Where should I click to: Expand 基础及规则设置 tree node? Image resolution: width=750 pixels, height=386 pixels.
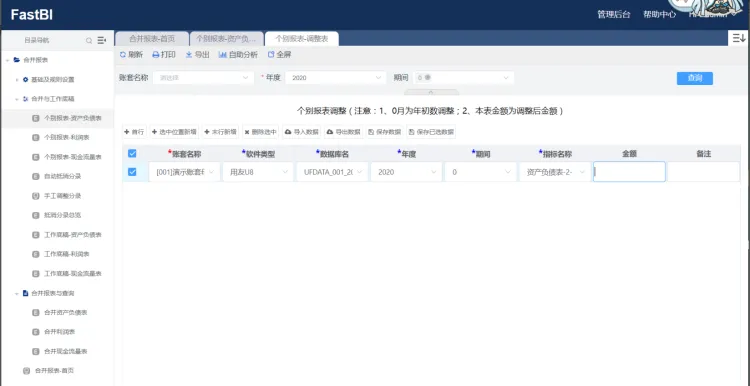tap(17, 80)
